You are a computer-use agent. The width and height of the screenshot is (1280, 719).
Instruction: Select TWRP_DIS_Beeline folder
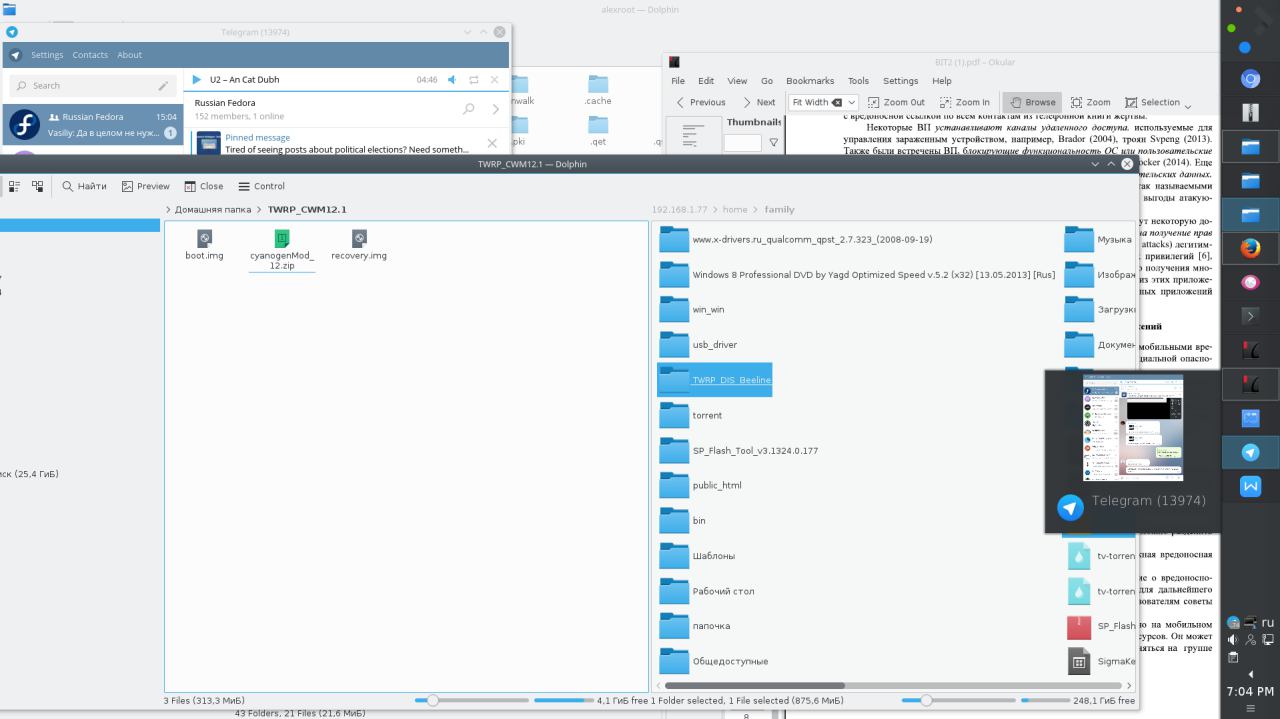coord(715,380)
